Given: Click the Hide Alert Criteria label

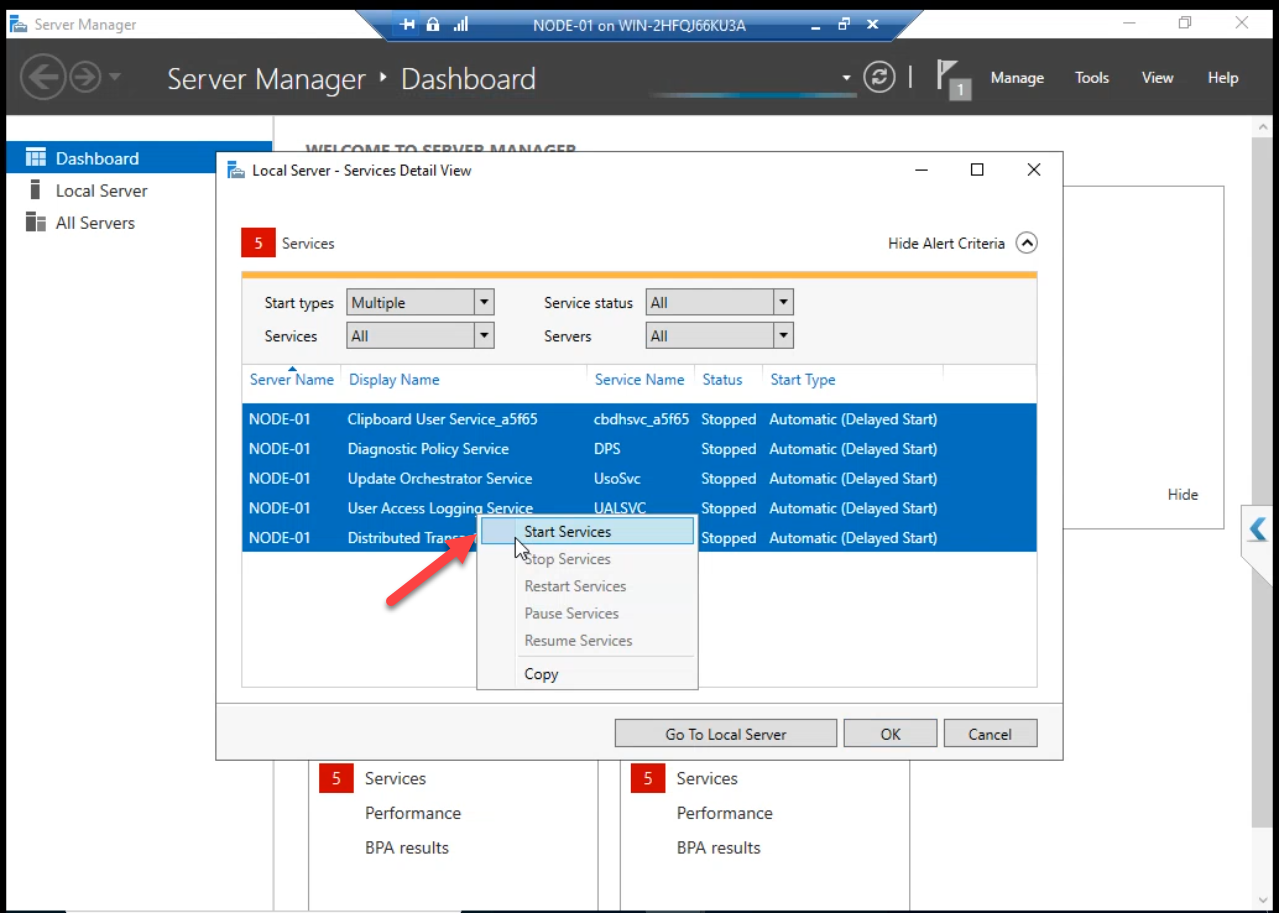Looking at the screenshot, I should pos(946,243).
